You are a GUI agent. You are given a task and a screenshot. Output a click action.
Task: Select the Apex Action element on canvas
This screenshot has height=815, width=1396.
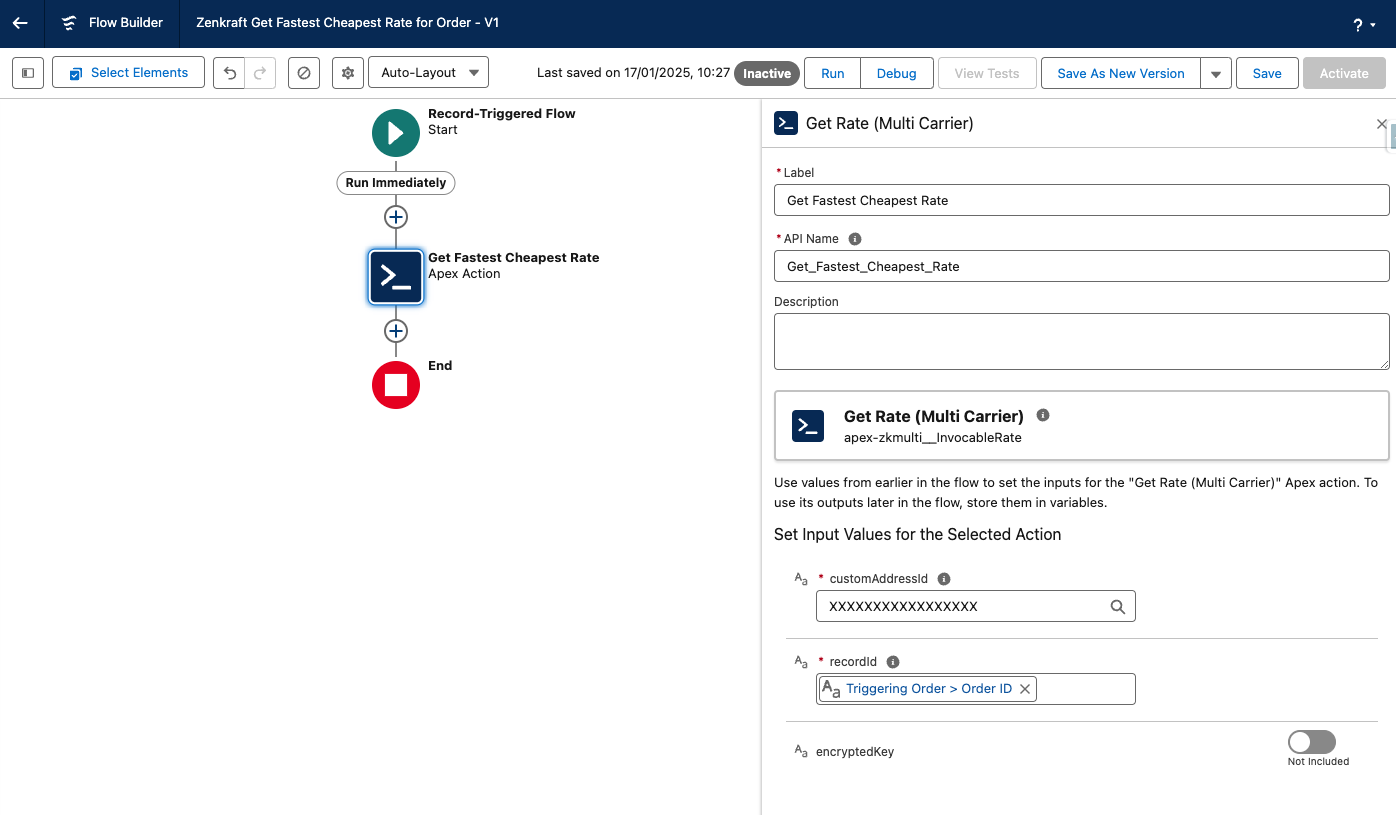click(396, 277)
